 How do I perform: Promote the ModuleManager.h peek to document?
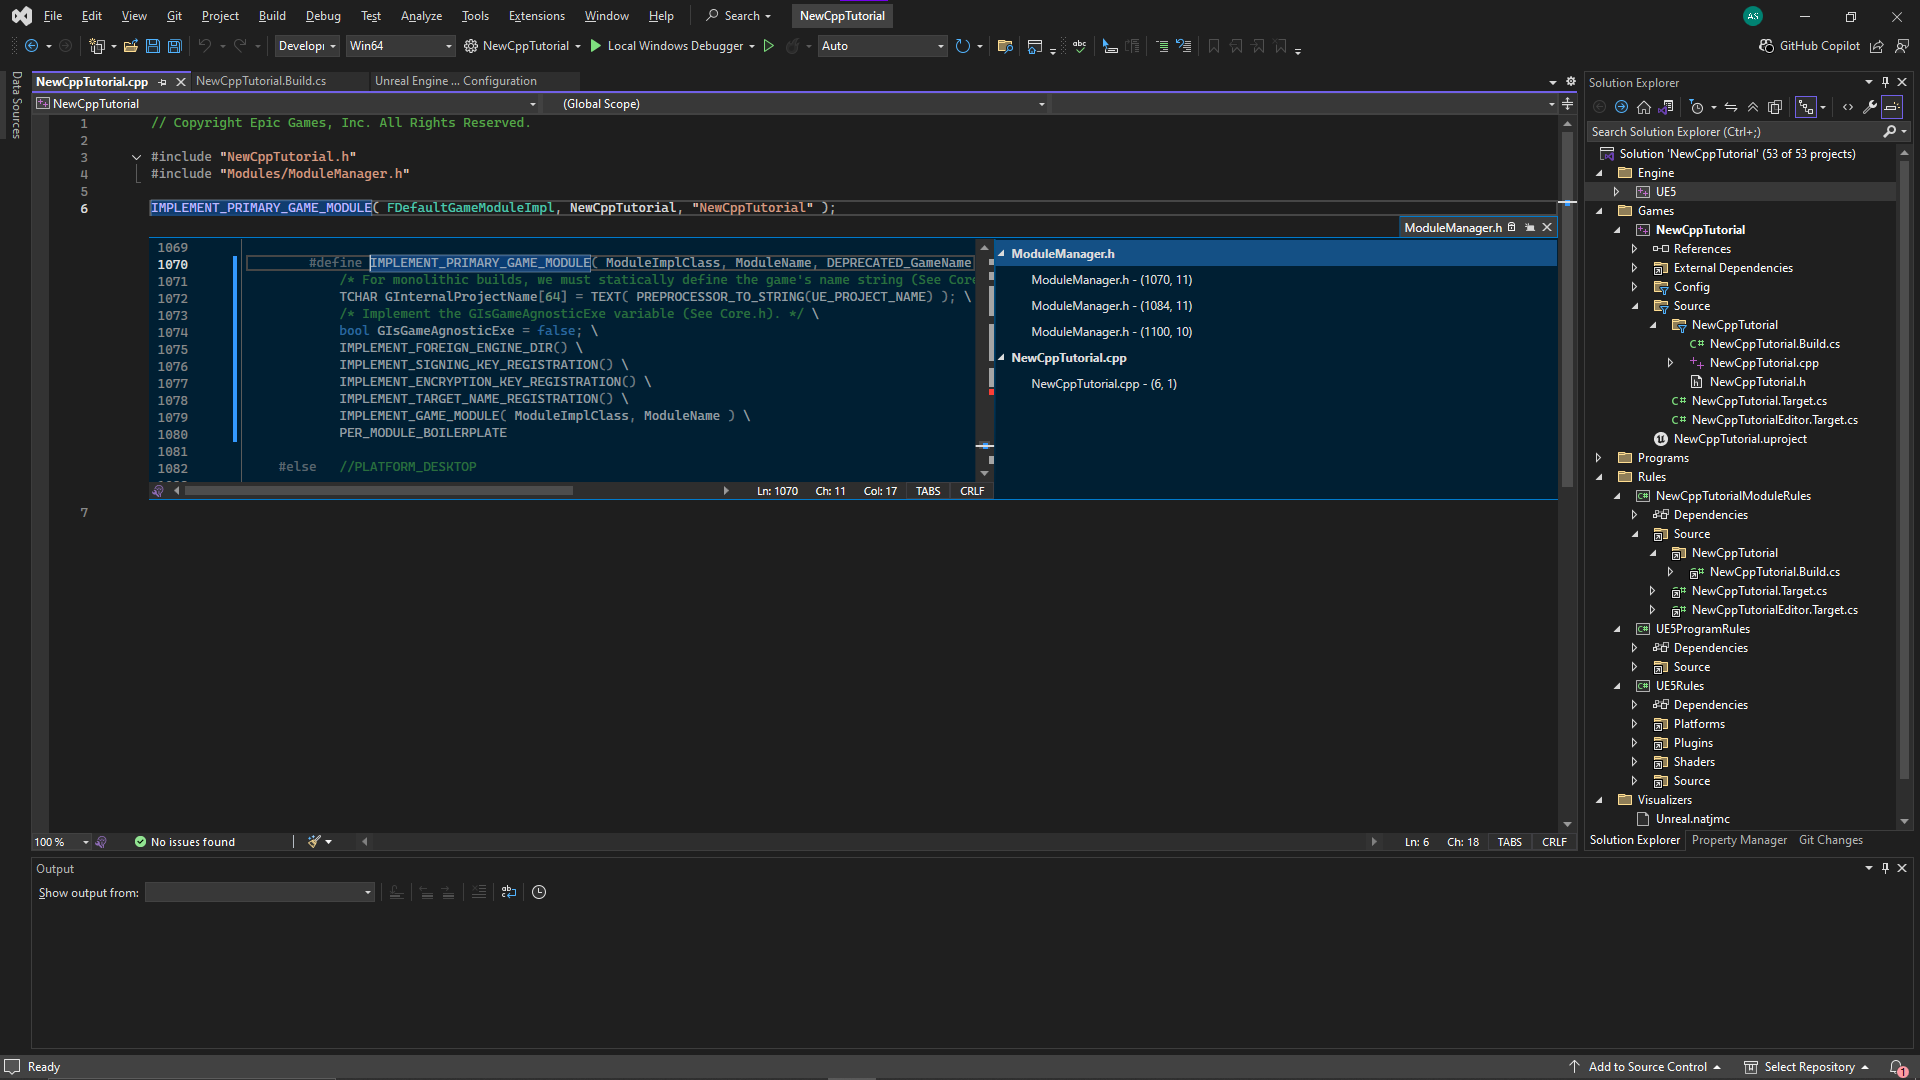point(1529,228)
